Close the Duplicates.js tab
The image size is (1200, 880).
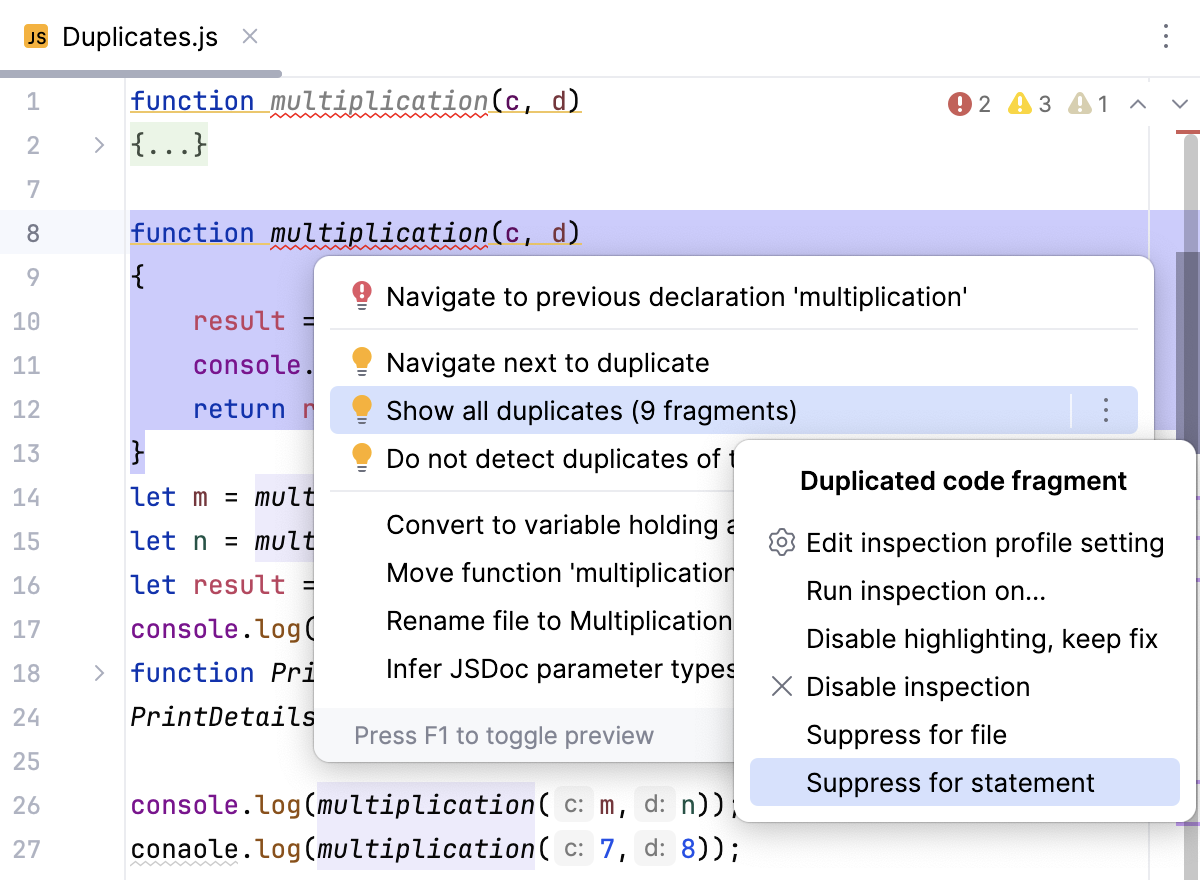tap(250, 37)
